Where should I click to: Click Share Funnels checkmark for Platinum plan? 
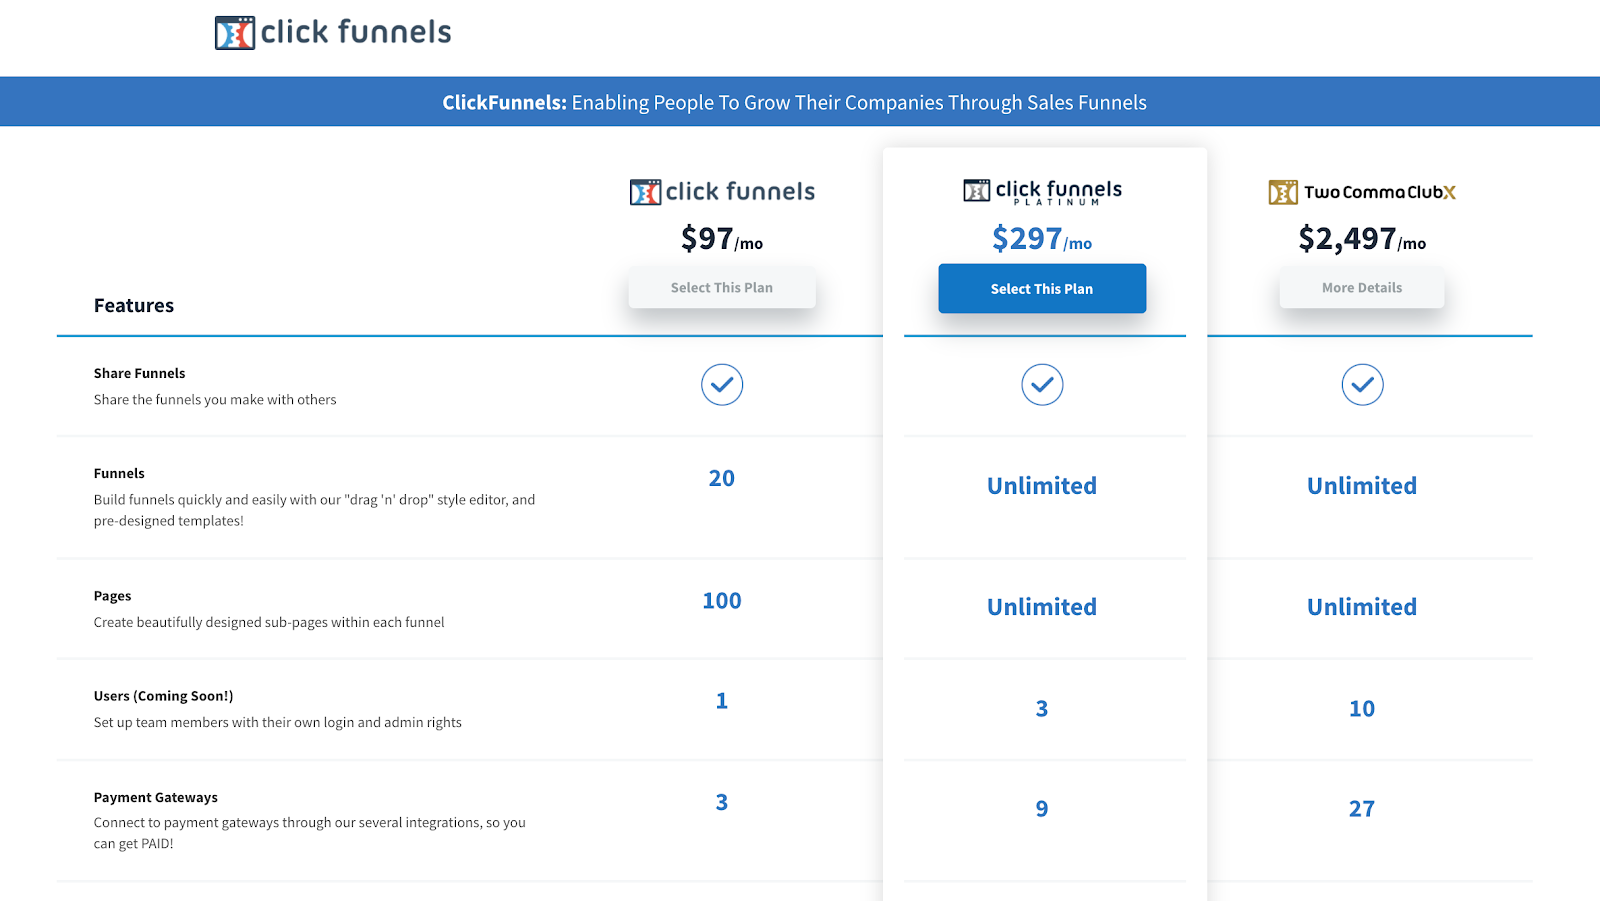[1042, 385]
